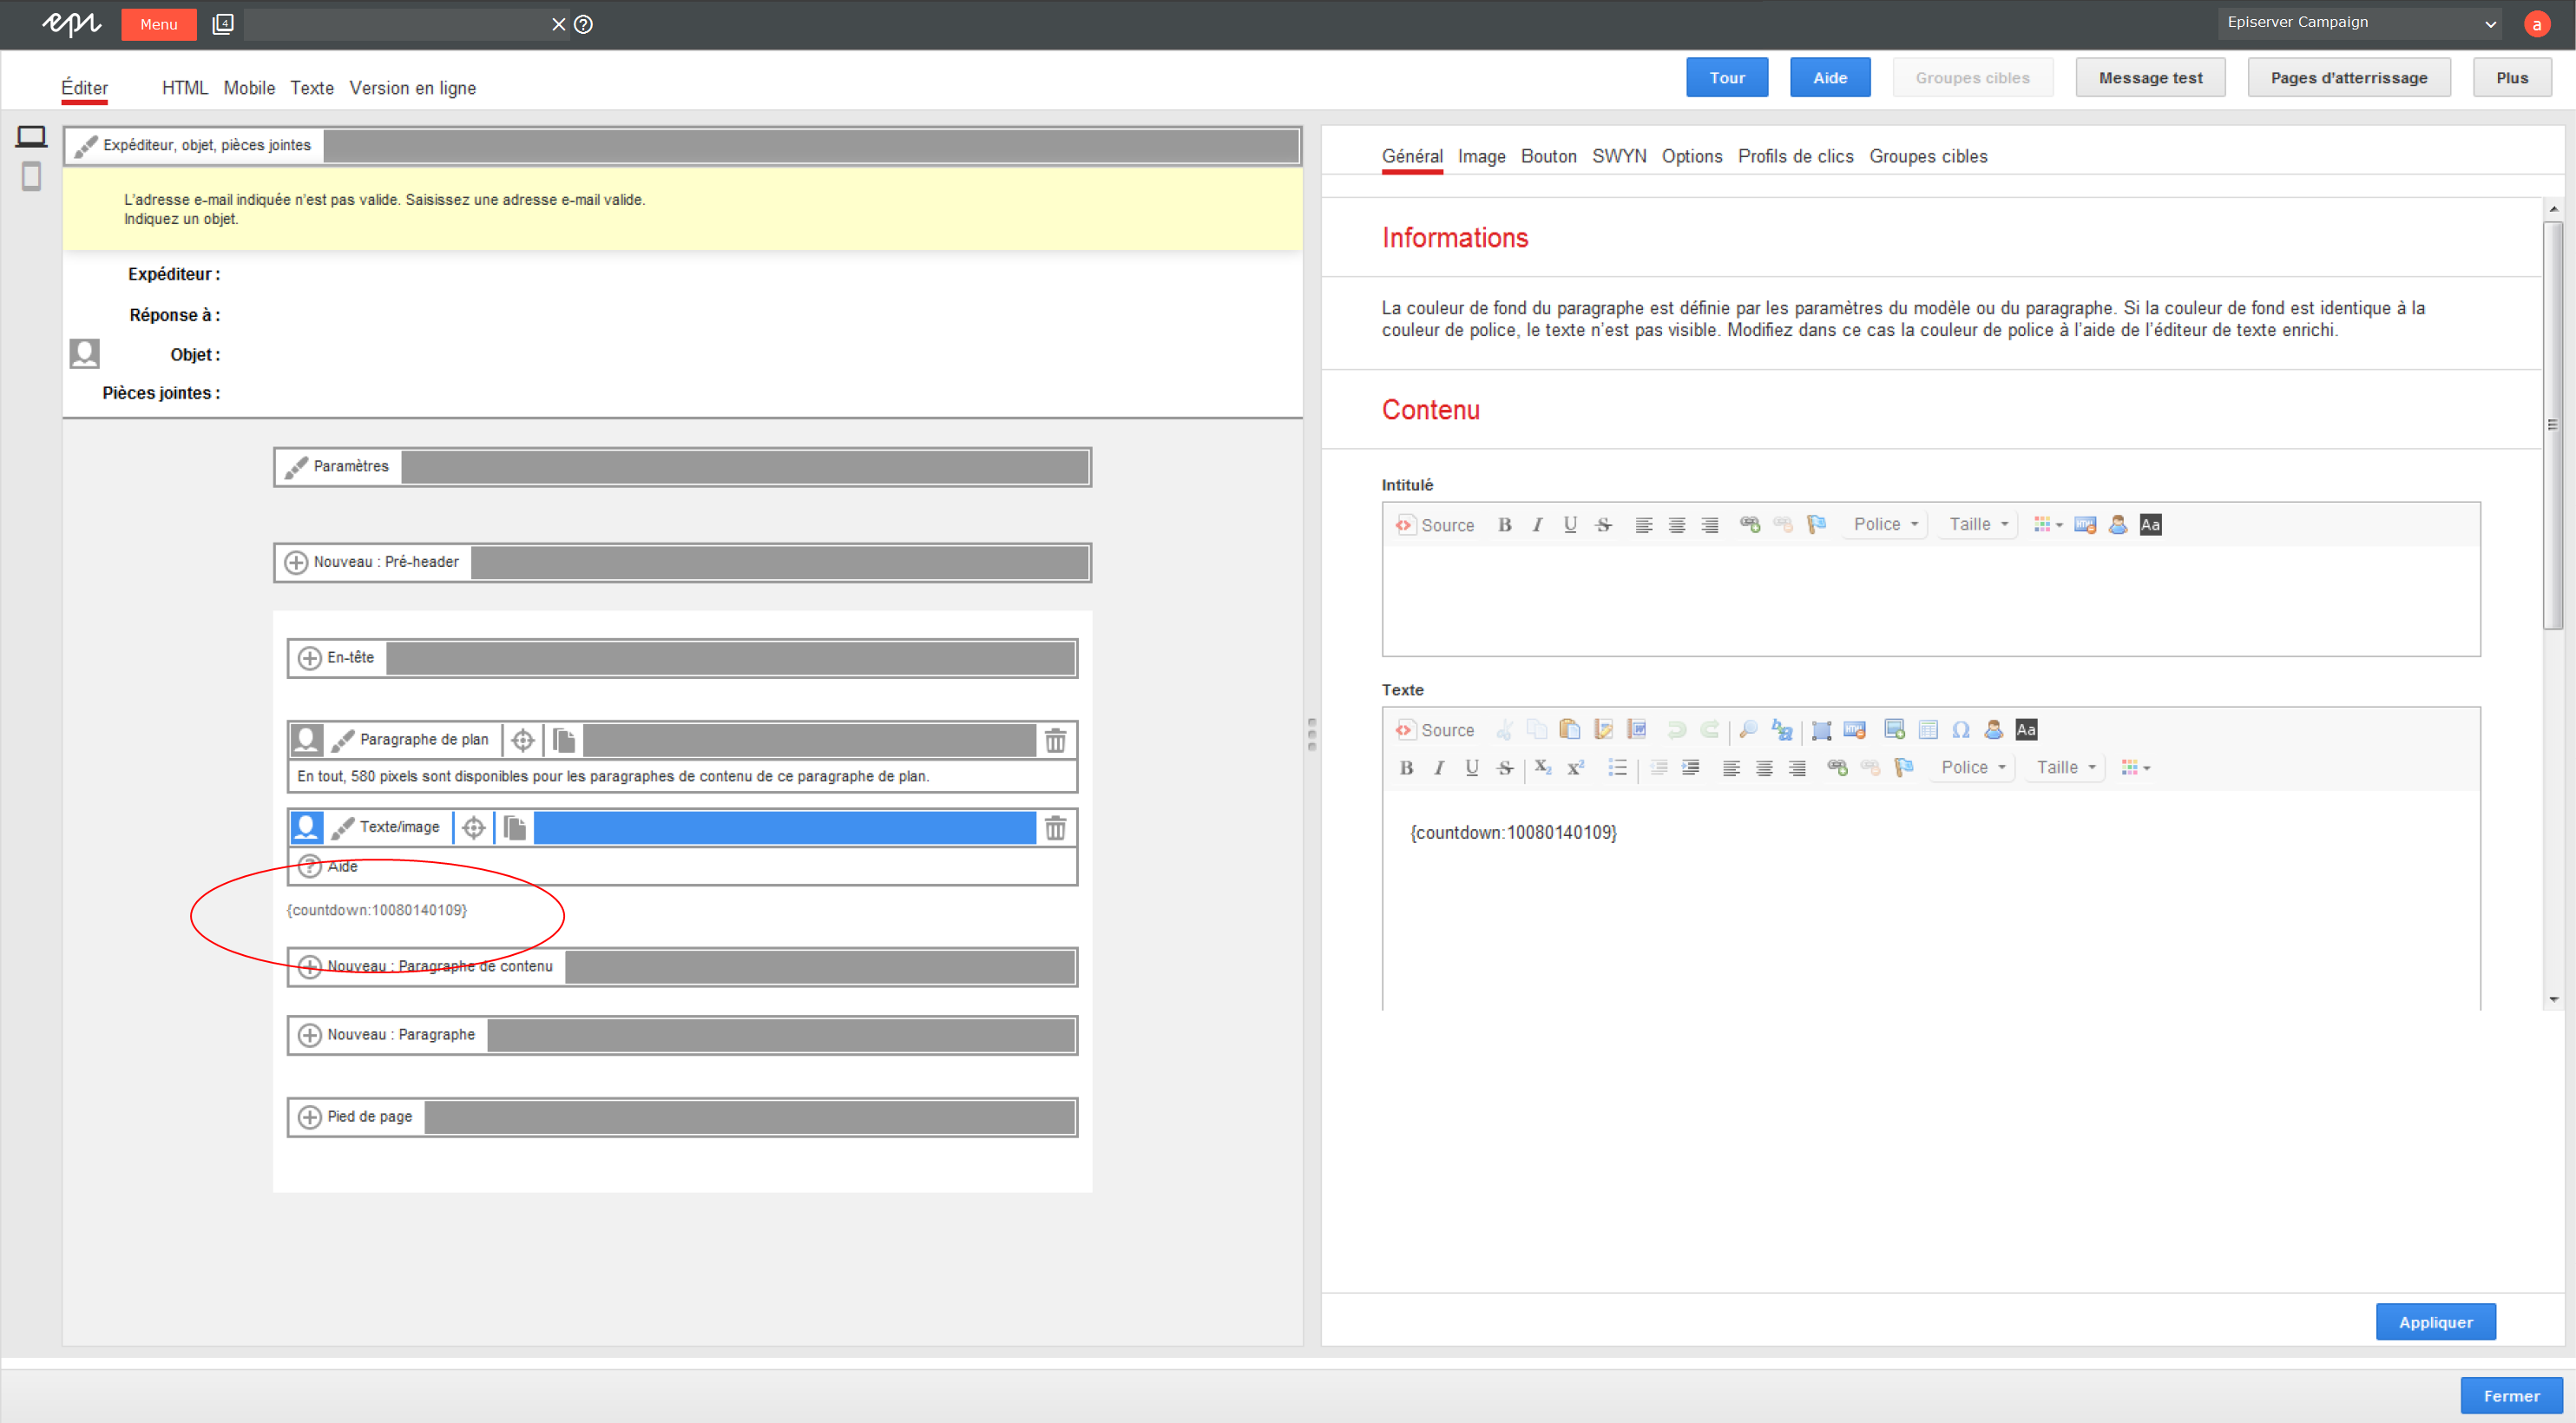
Task: Open the Episerver Campaign dropdown
Action: click(2359, 23)
